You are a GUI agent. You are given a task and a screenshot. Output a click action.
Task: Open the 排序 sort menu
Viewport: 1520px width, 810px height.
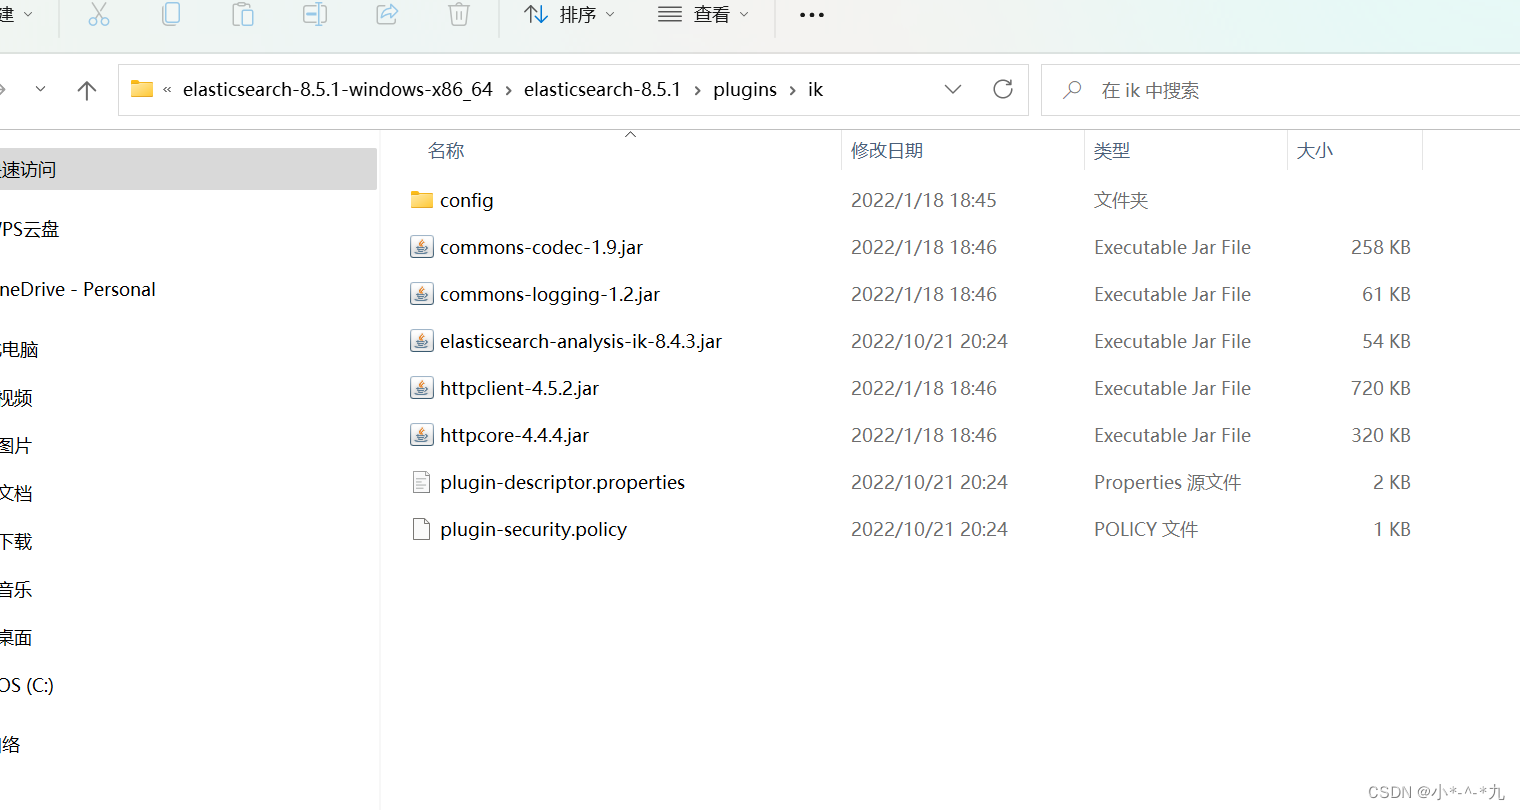click(x=570, y=15)
